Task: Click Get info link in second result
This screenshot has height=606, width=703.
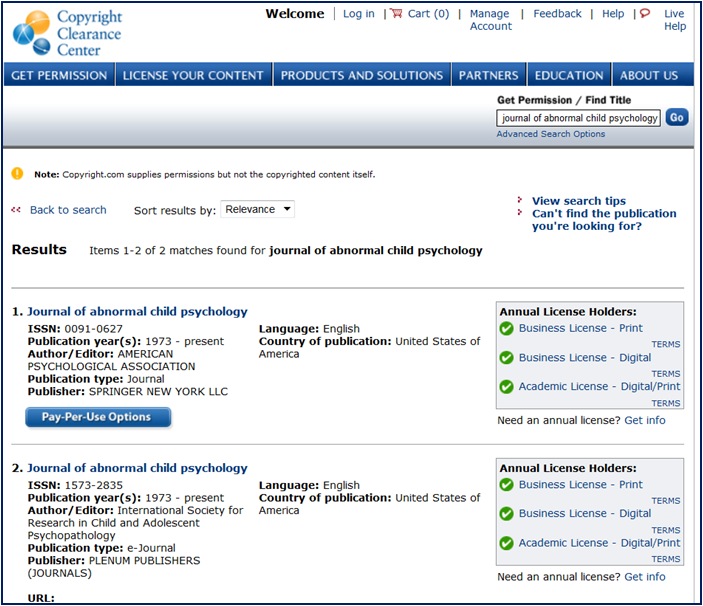Action: click(644, 577)
